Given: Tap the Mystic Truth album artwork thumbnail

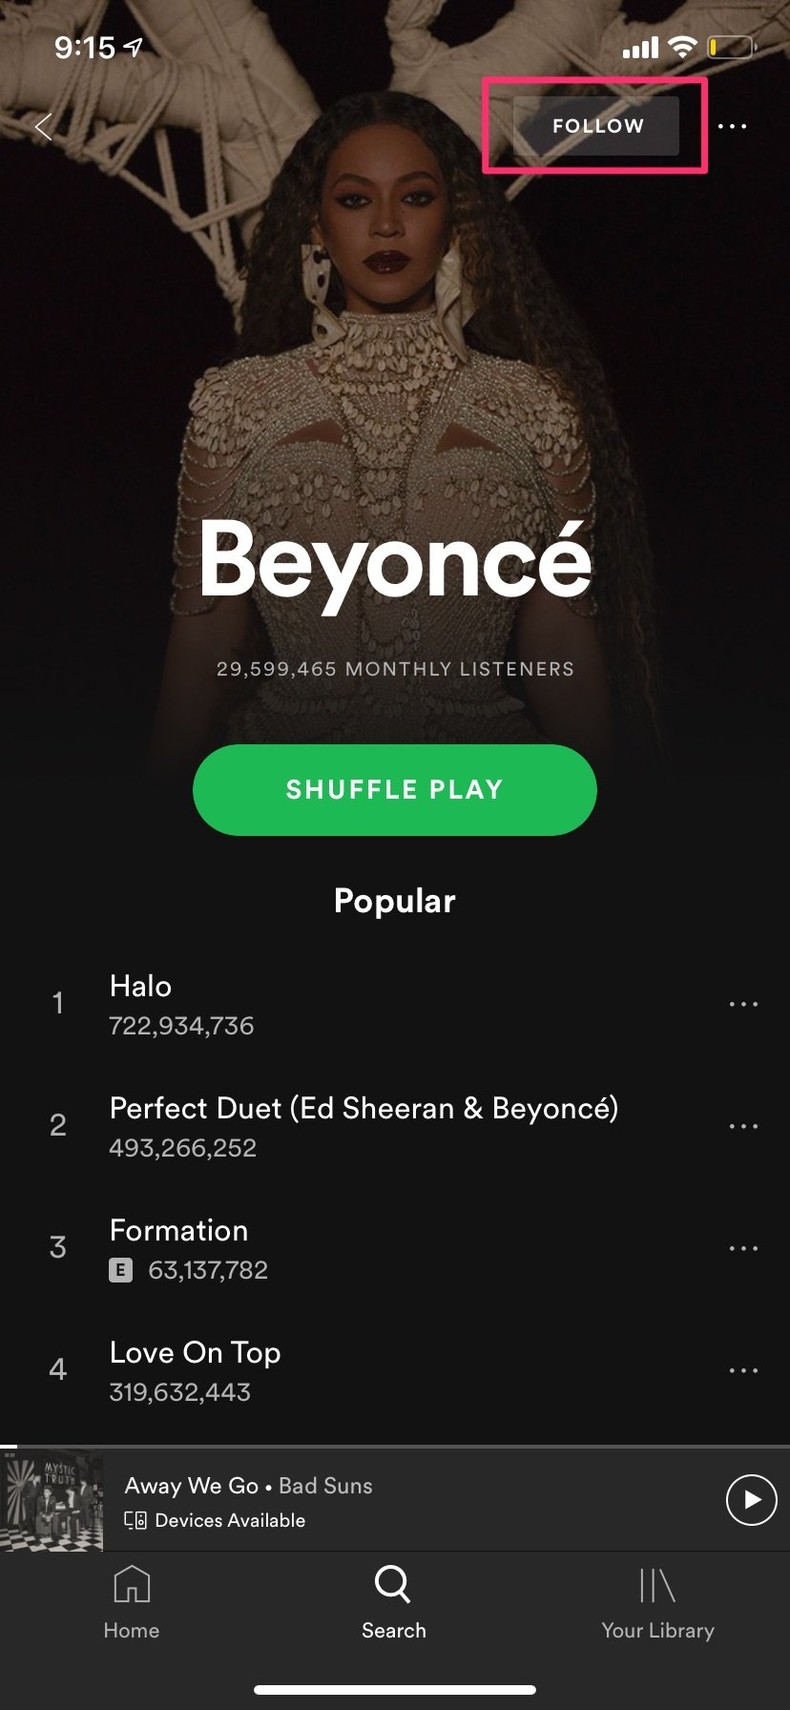Looking at the screenshot, I should click(52, 1500).
